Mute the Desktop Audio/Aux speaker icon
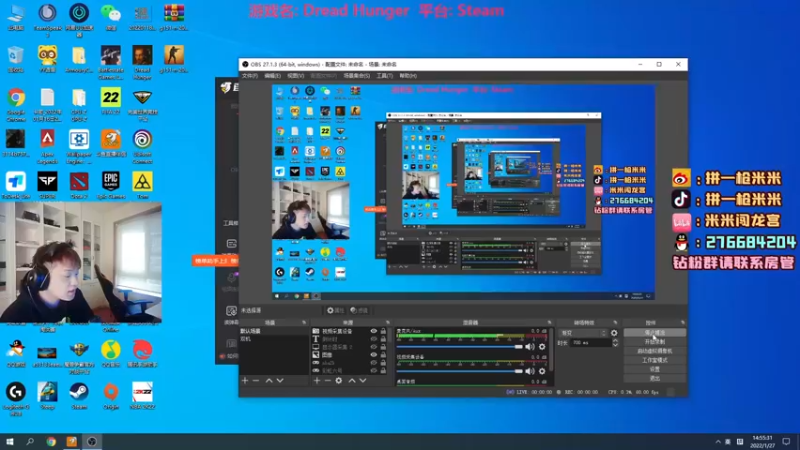The image size is (800, 450). coord(530,347)
